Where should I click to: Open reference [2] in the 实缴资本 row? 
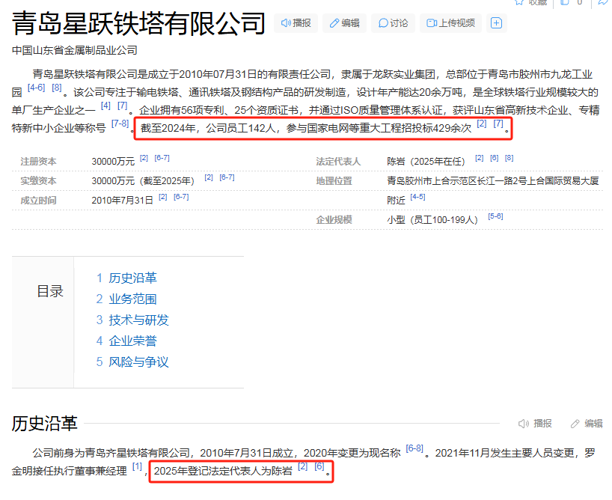click(x=209, y=177)
